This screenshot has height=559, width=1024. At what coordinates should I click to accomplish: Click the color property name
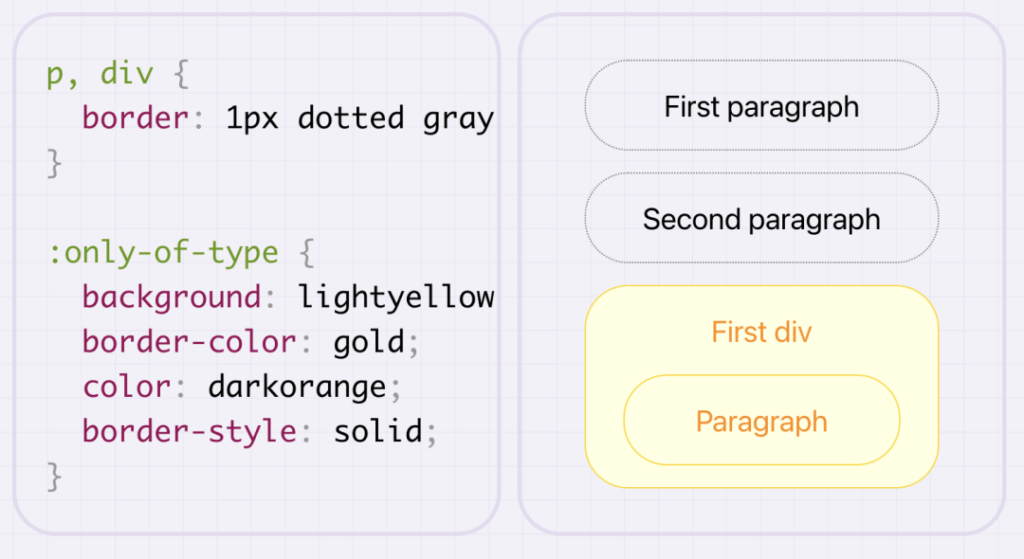pos(127,387)
